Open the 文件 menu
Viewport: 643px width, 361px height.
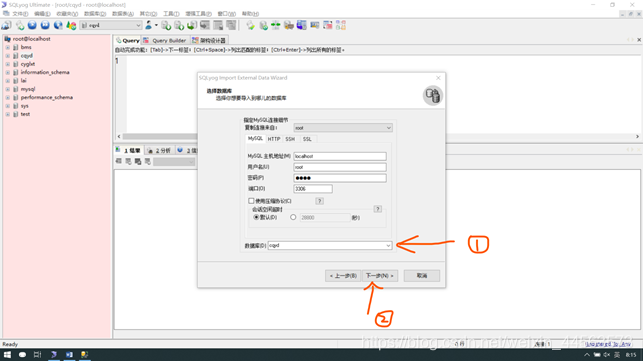pyautogui.click(x=20, y=14)
